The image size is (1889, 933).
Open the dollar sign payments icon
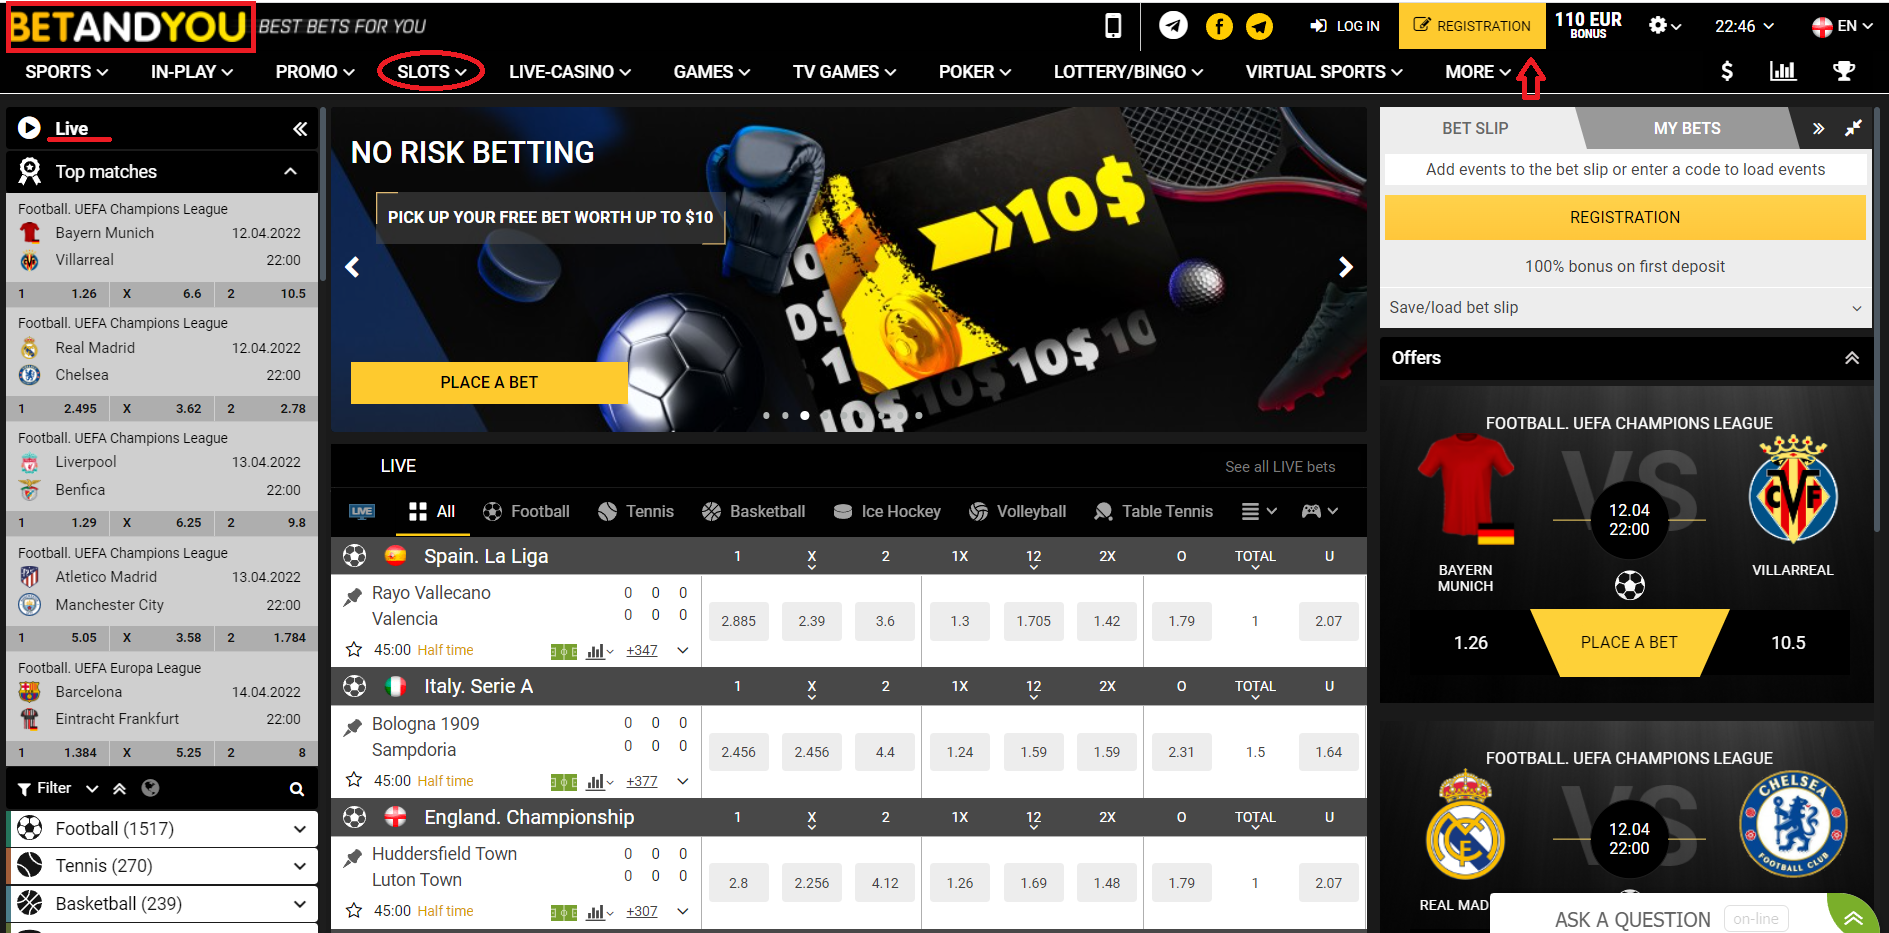point(1726,71)
